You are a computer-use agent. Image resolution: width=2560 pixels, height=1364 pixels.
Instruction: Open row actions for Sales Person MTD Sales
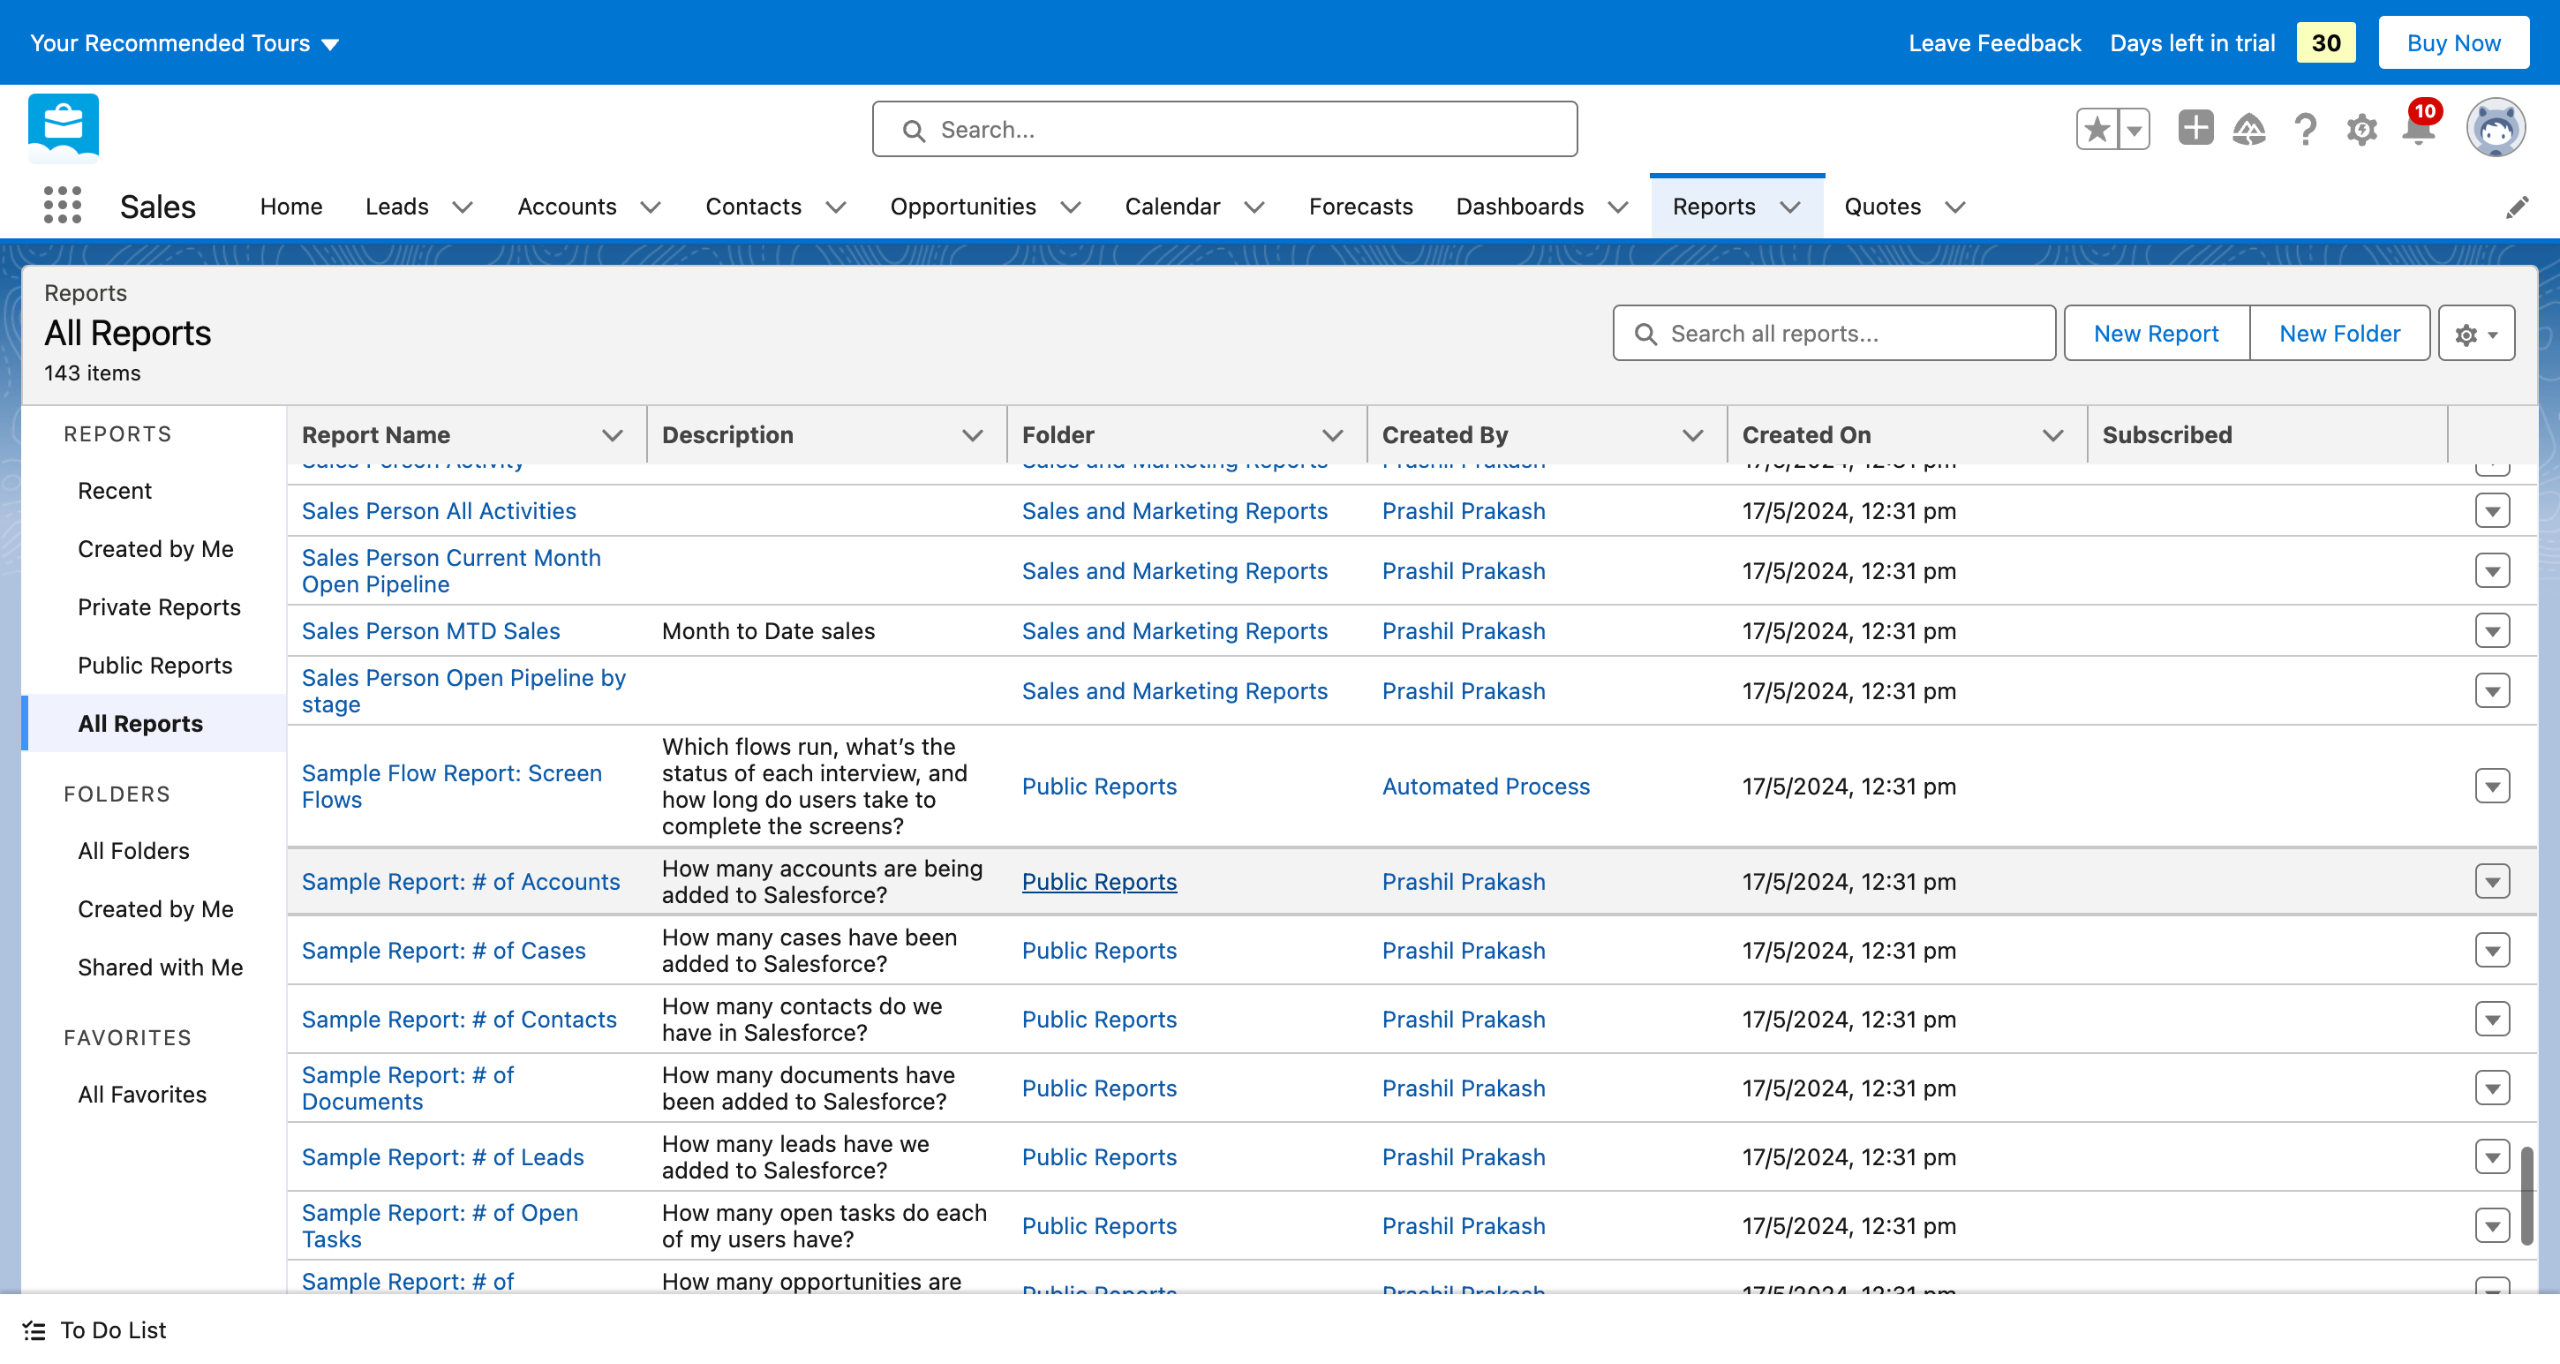pyautogui.click(x=2492, y=631)
